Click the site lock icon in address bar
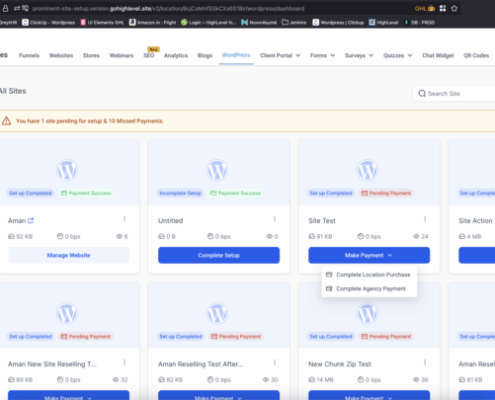Viewport: 495px width, 400px height. (x=5, y=8)
